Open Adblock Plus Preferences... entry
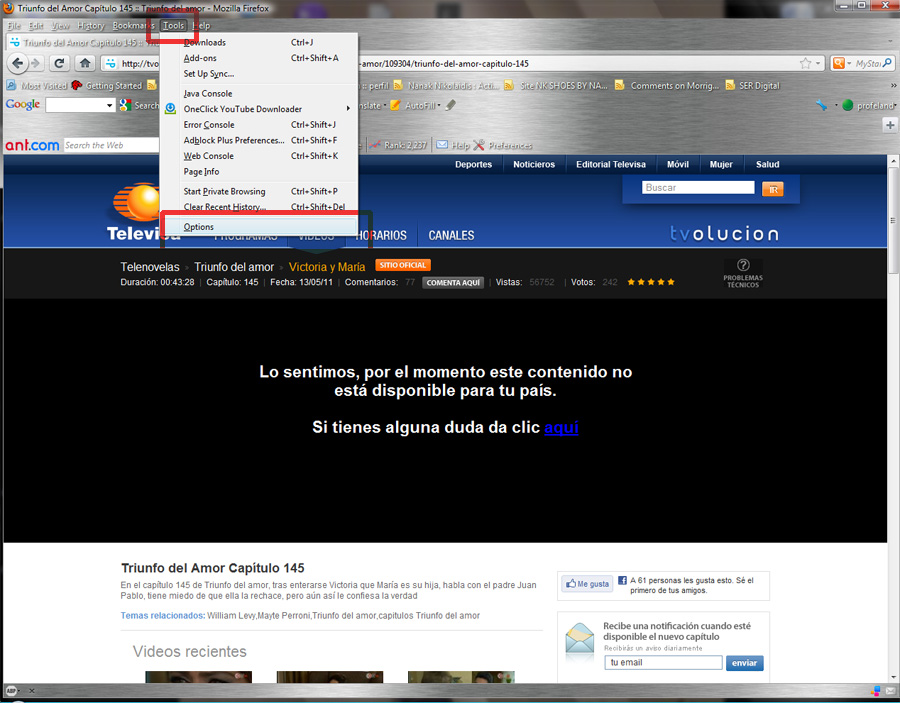This screenshot has height=703, width=900. click(x=259, y=140)
